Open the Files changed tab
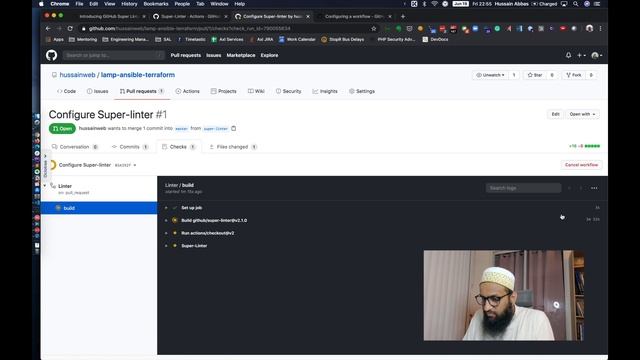The height and width of the screenshot is (360, 640). (x=233, y=147)
